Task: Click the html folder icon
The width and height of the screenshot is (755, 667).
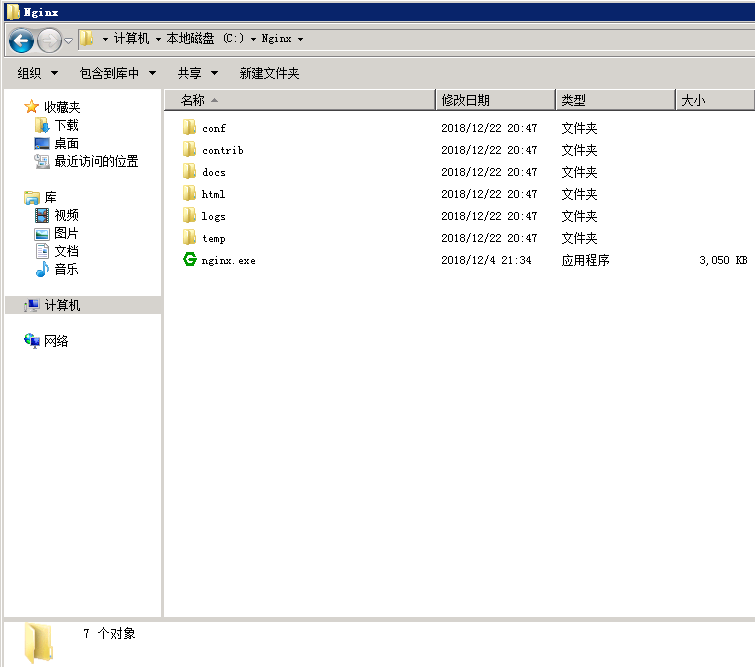Action: click(x=189, y=194)
